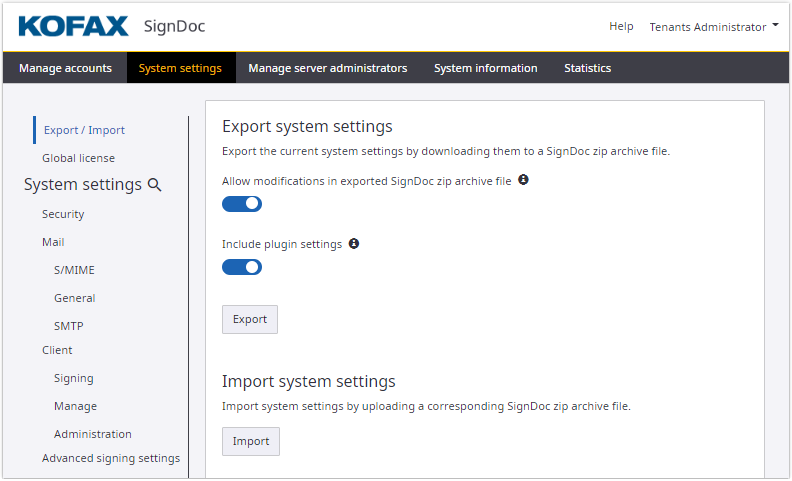Screen dimensions: 792x481
Task: Open the Tenants Administrator dropdown menu
Action: coord(714,27)
